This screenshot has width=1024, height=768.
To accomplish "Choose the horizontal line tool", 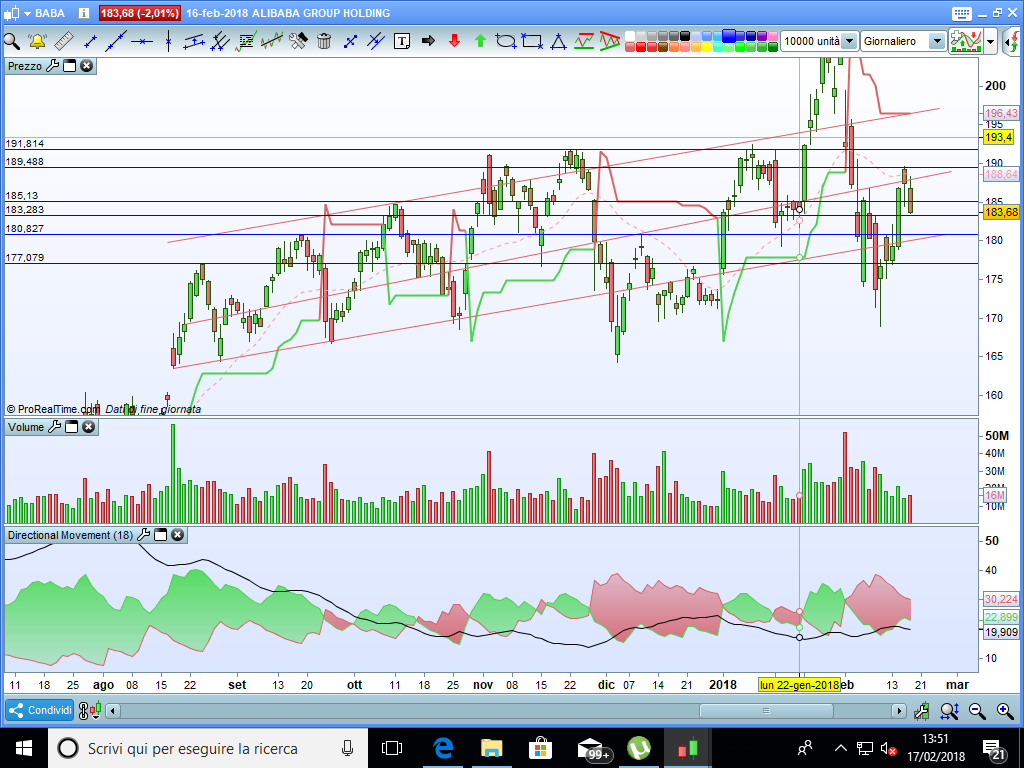I will (x=142, y=41).
